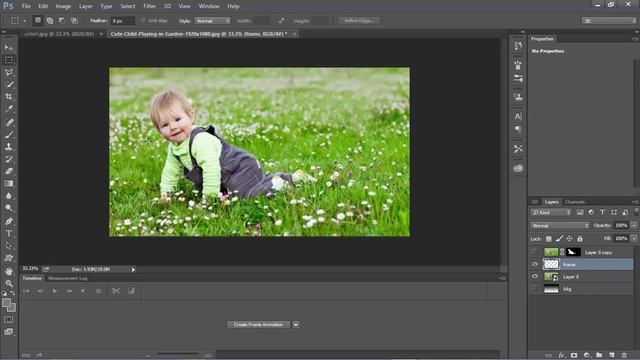Toggle lock all padlock icon
Screen dimensions: 640x360
(x=580, y=238)
